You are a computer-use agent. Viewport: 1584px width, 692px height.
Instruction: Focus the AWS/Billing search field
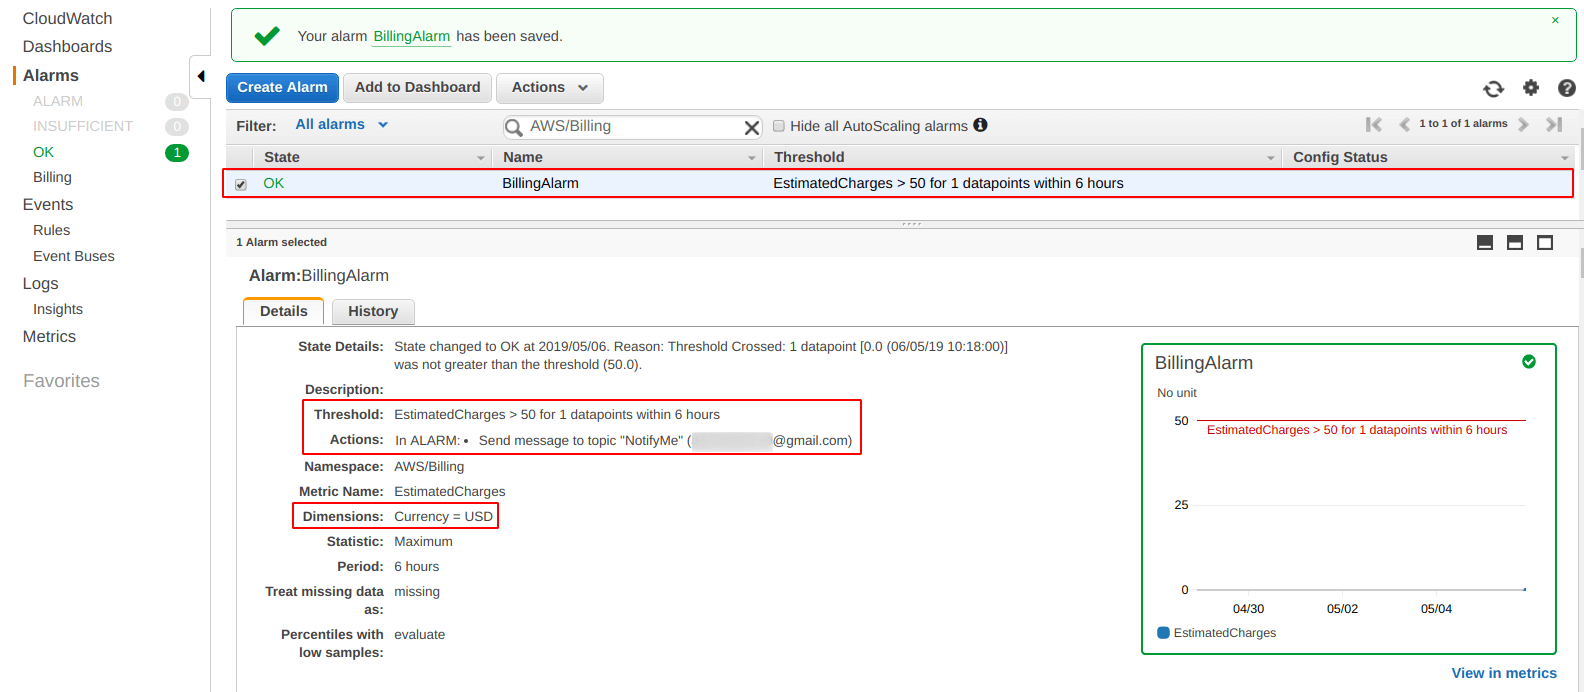coord(634,127)
